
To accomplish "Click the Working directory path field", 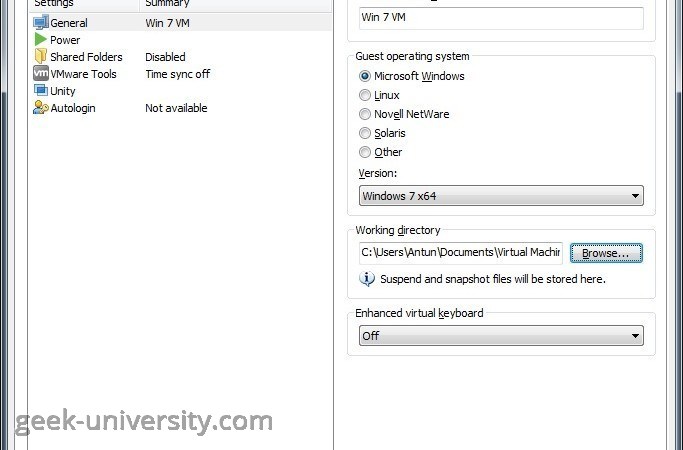I will click(461, 253).
